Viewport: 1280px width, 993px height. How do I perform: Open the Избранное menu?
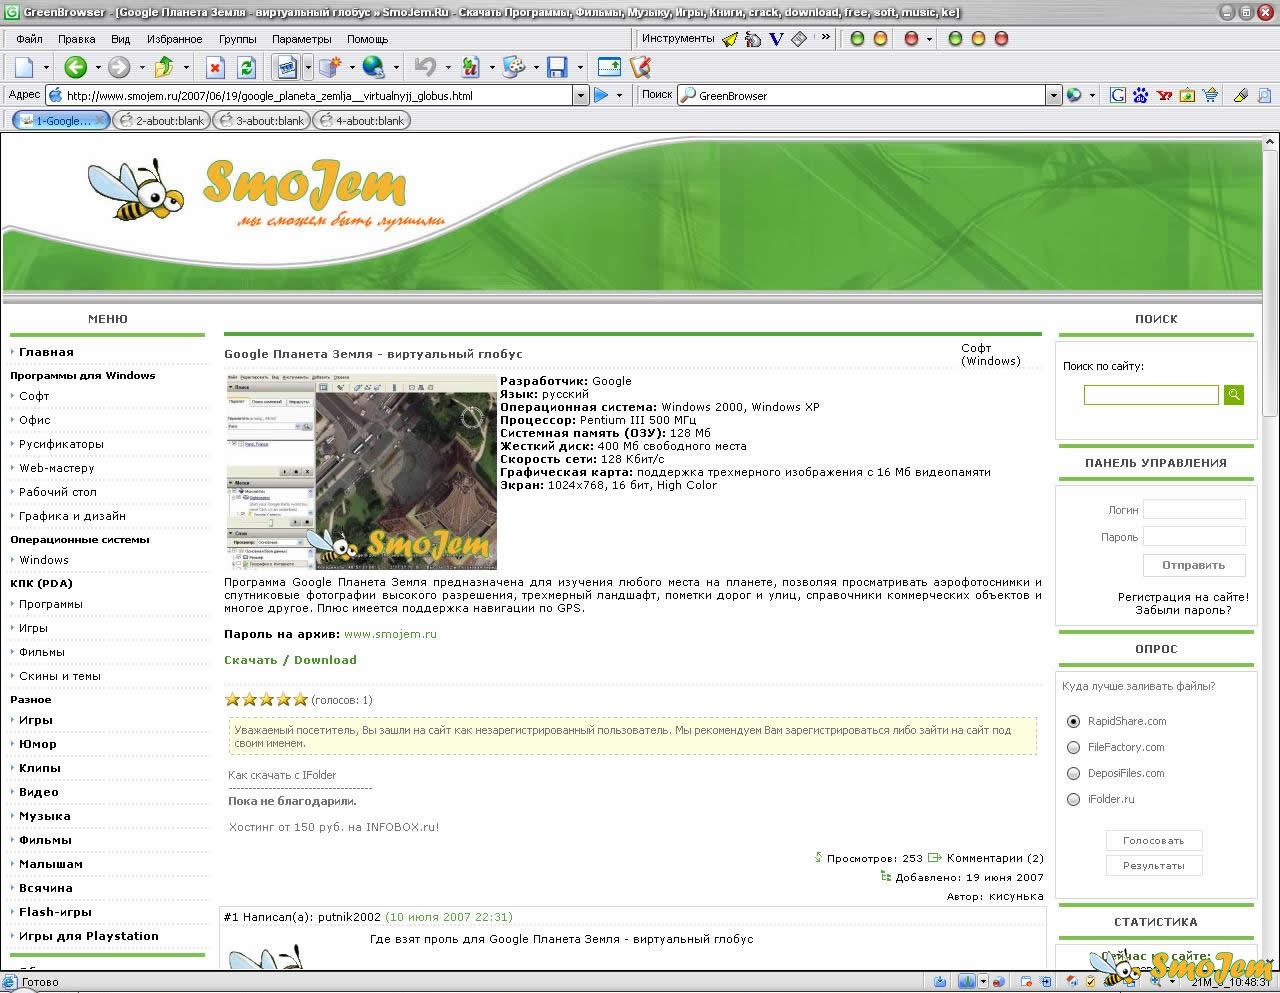pos(174,39)
